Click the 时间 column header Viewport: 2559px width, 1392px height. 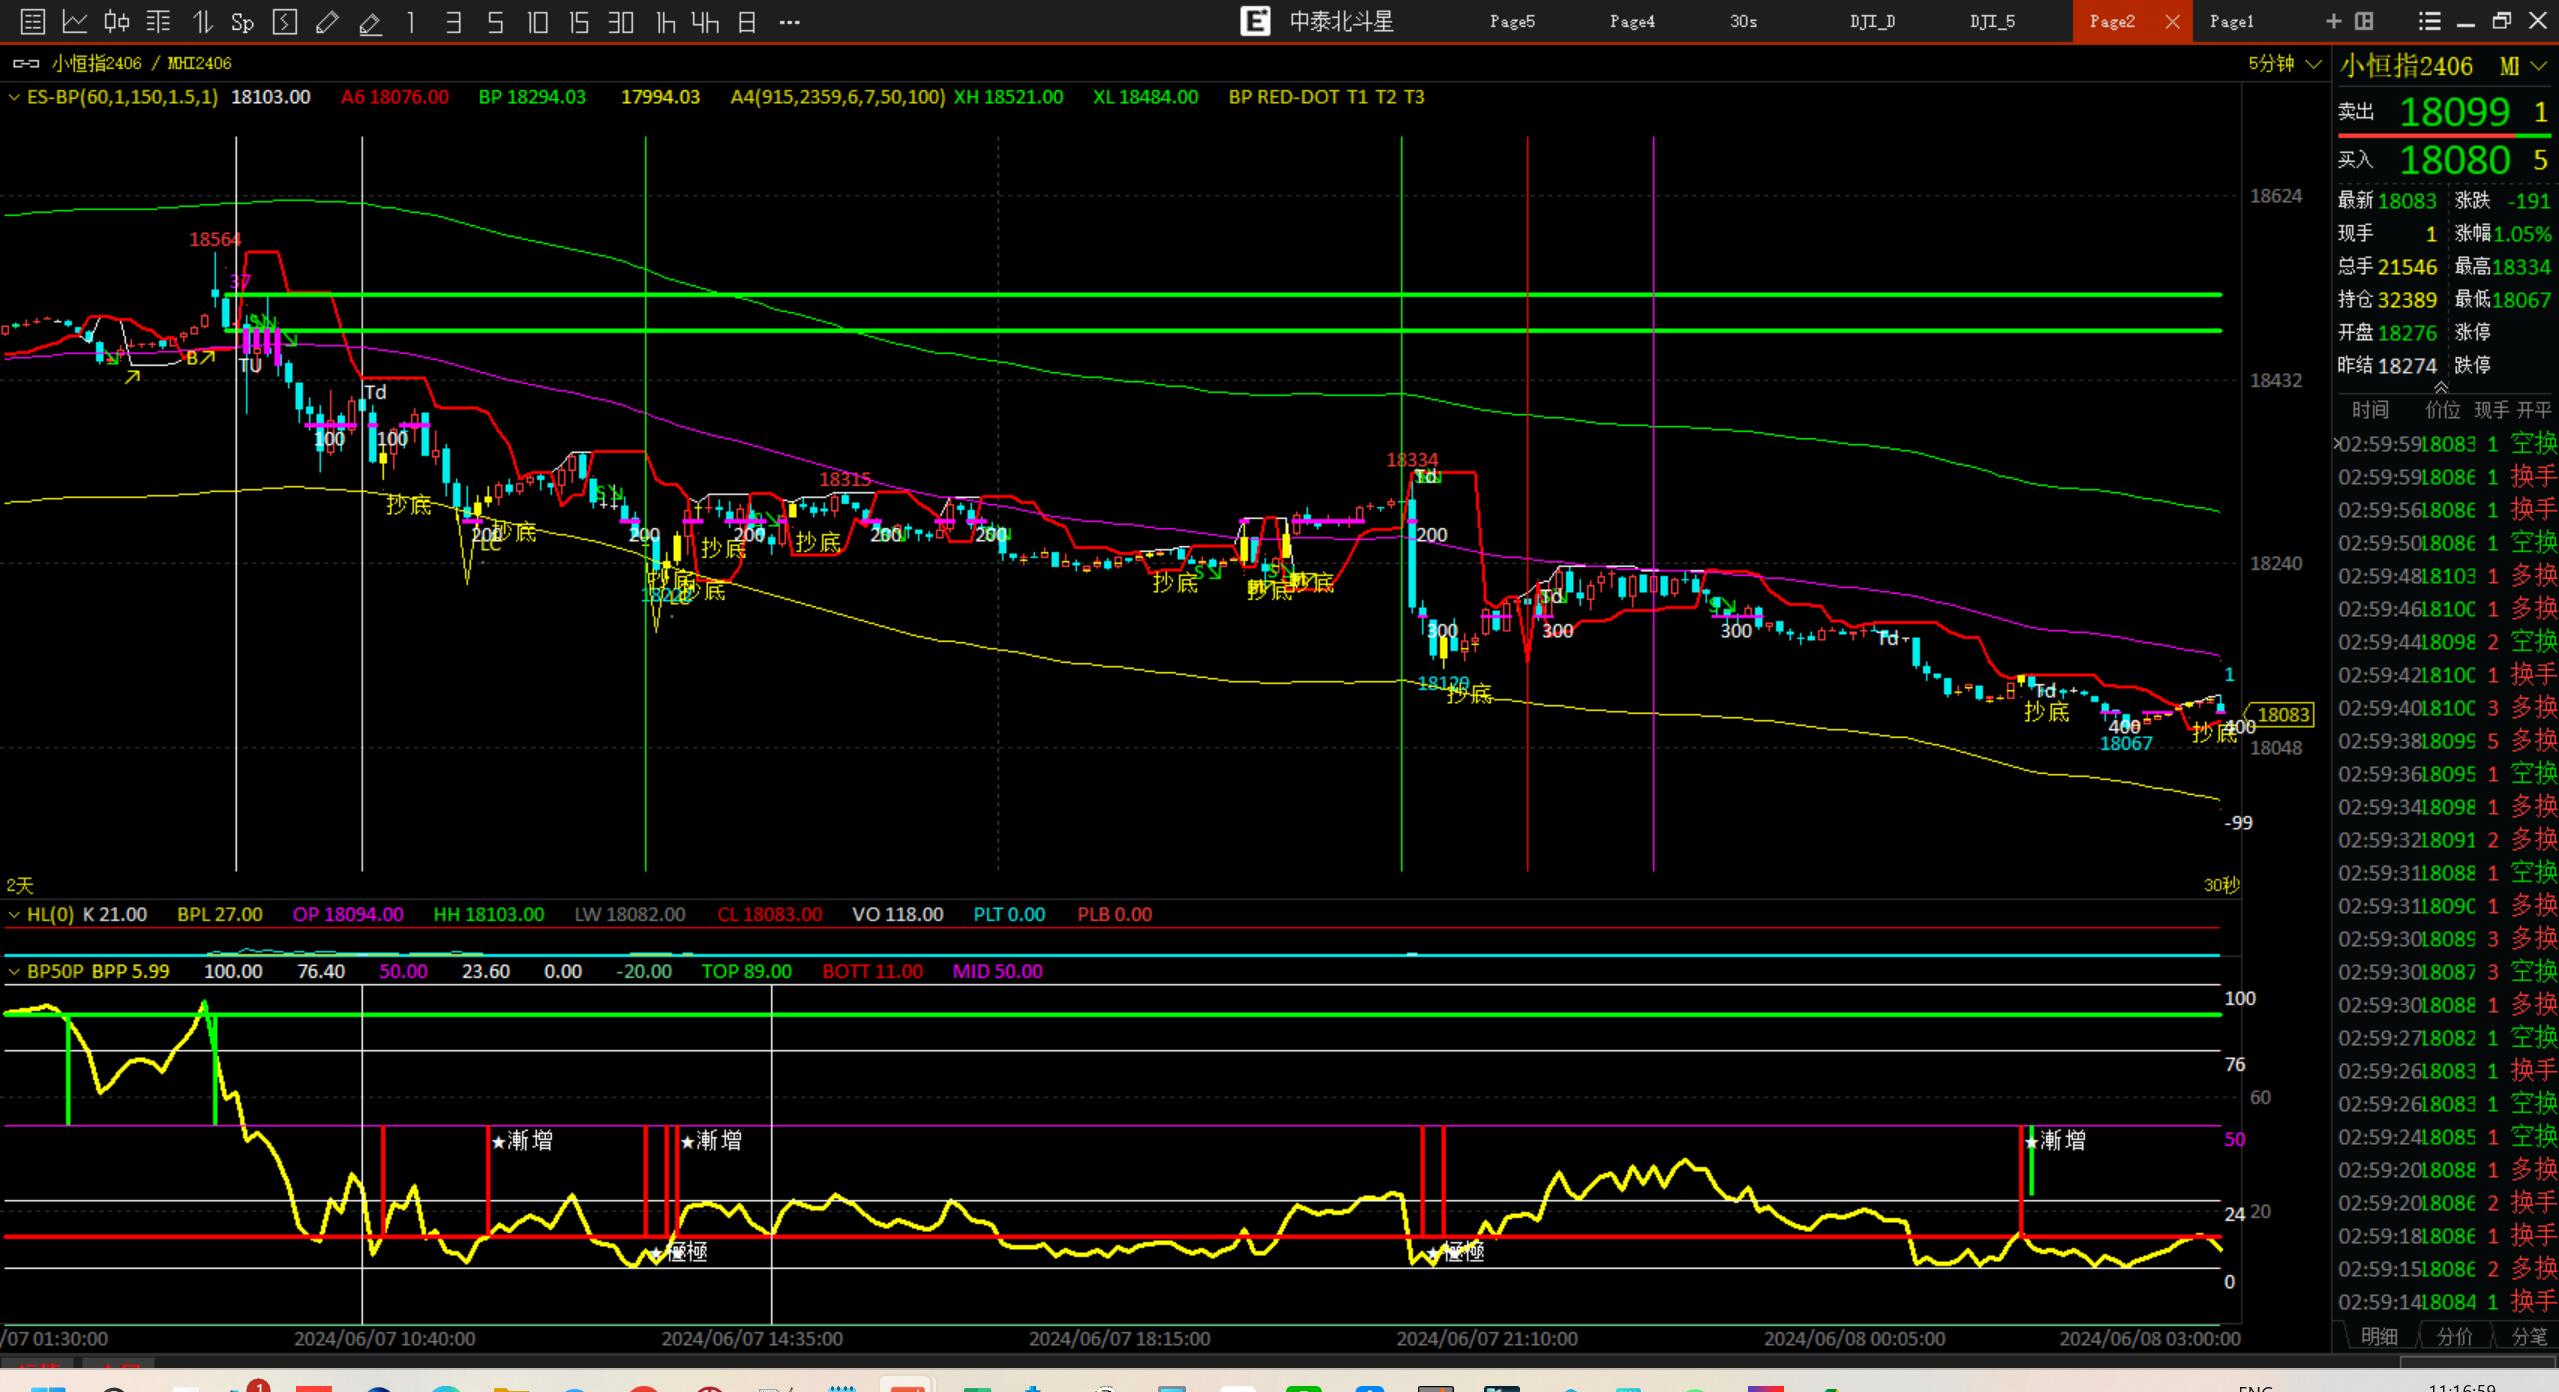coord(2370,409)
